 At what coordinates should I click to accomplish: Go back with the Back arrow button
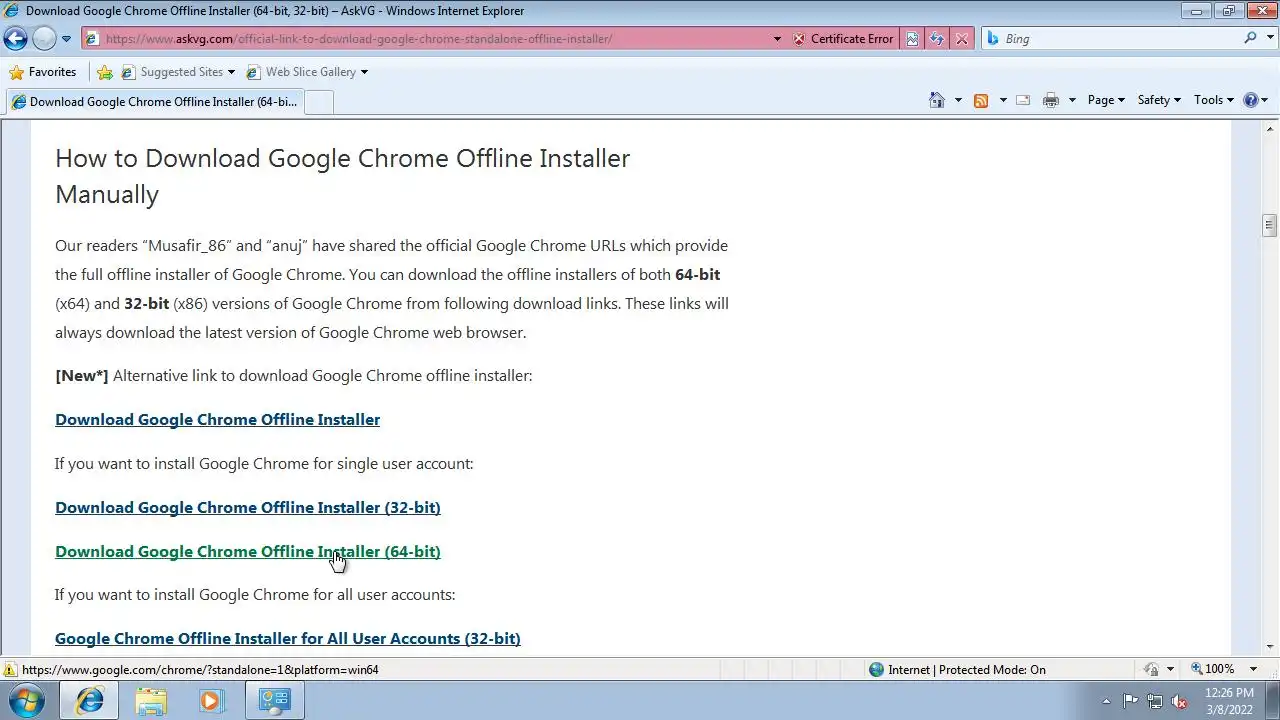coord(15,39)
